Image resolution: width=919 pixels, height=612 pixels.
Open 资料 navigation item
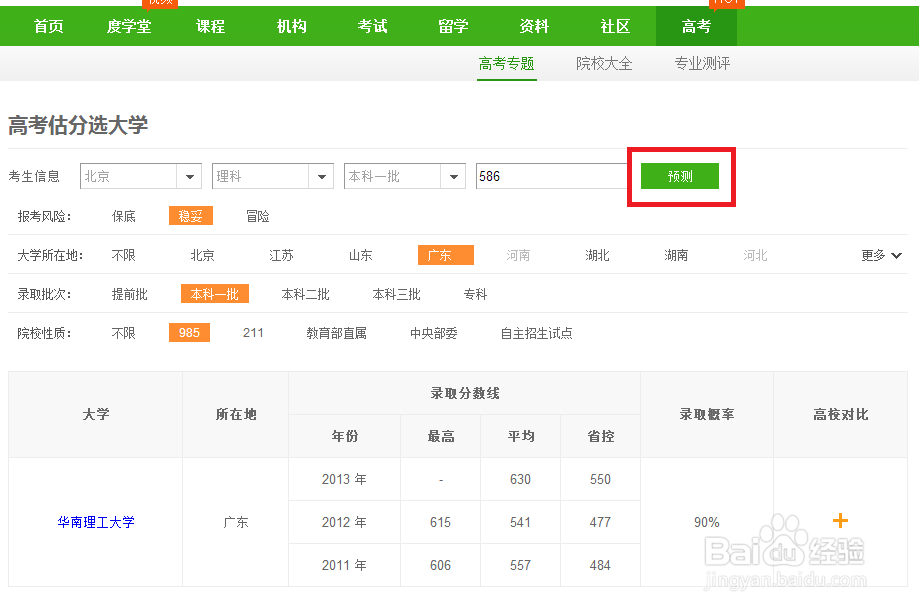click(534, 26)
